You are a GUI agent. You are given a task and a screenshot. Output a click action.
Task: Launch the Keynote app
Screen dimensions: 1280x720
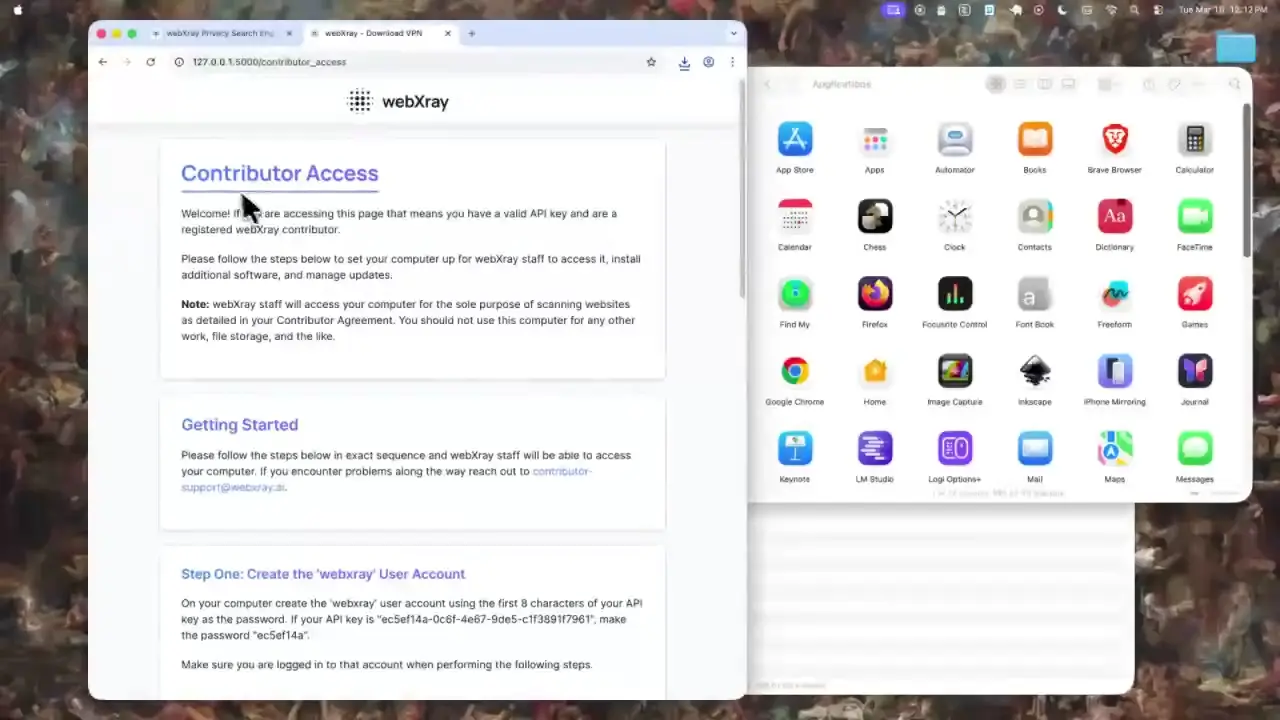coord(795,448)
